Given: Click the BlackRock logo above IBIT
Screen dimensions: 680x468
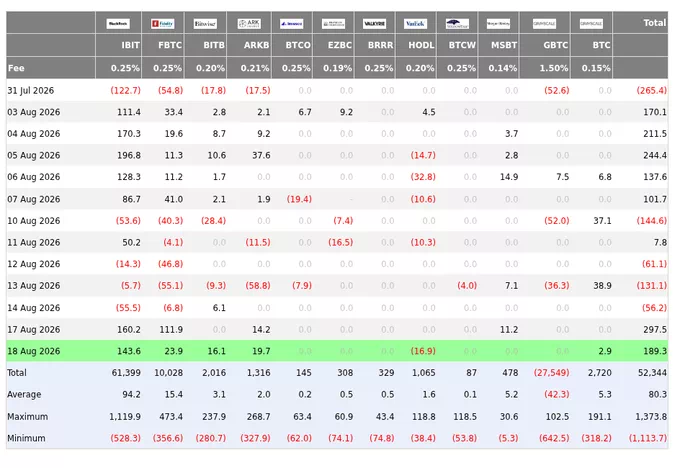Looking at the screenshot, I should tap(118, 23).
